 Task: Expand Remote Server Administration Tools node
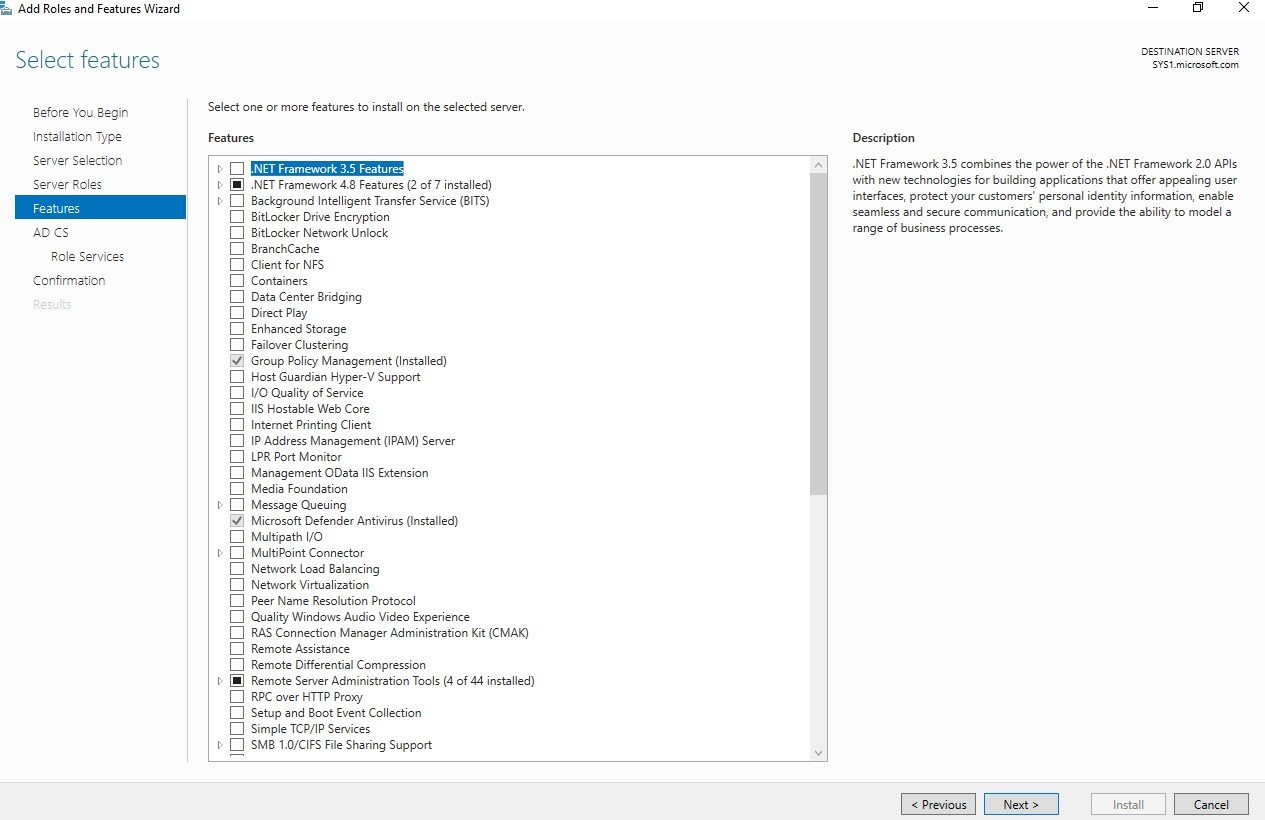click(x=220, y=681)
